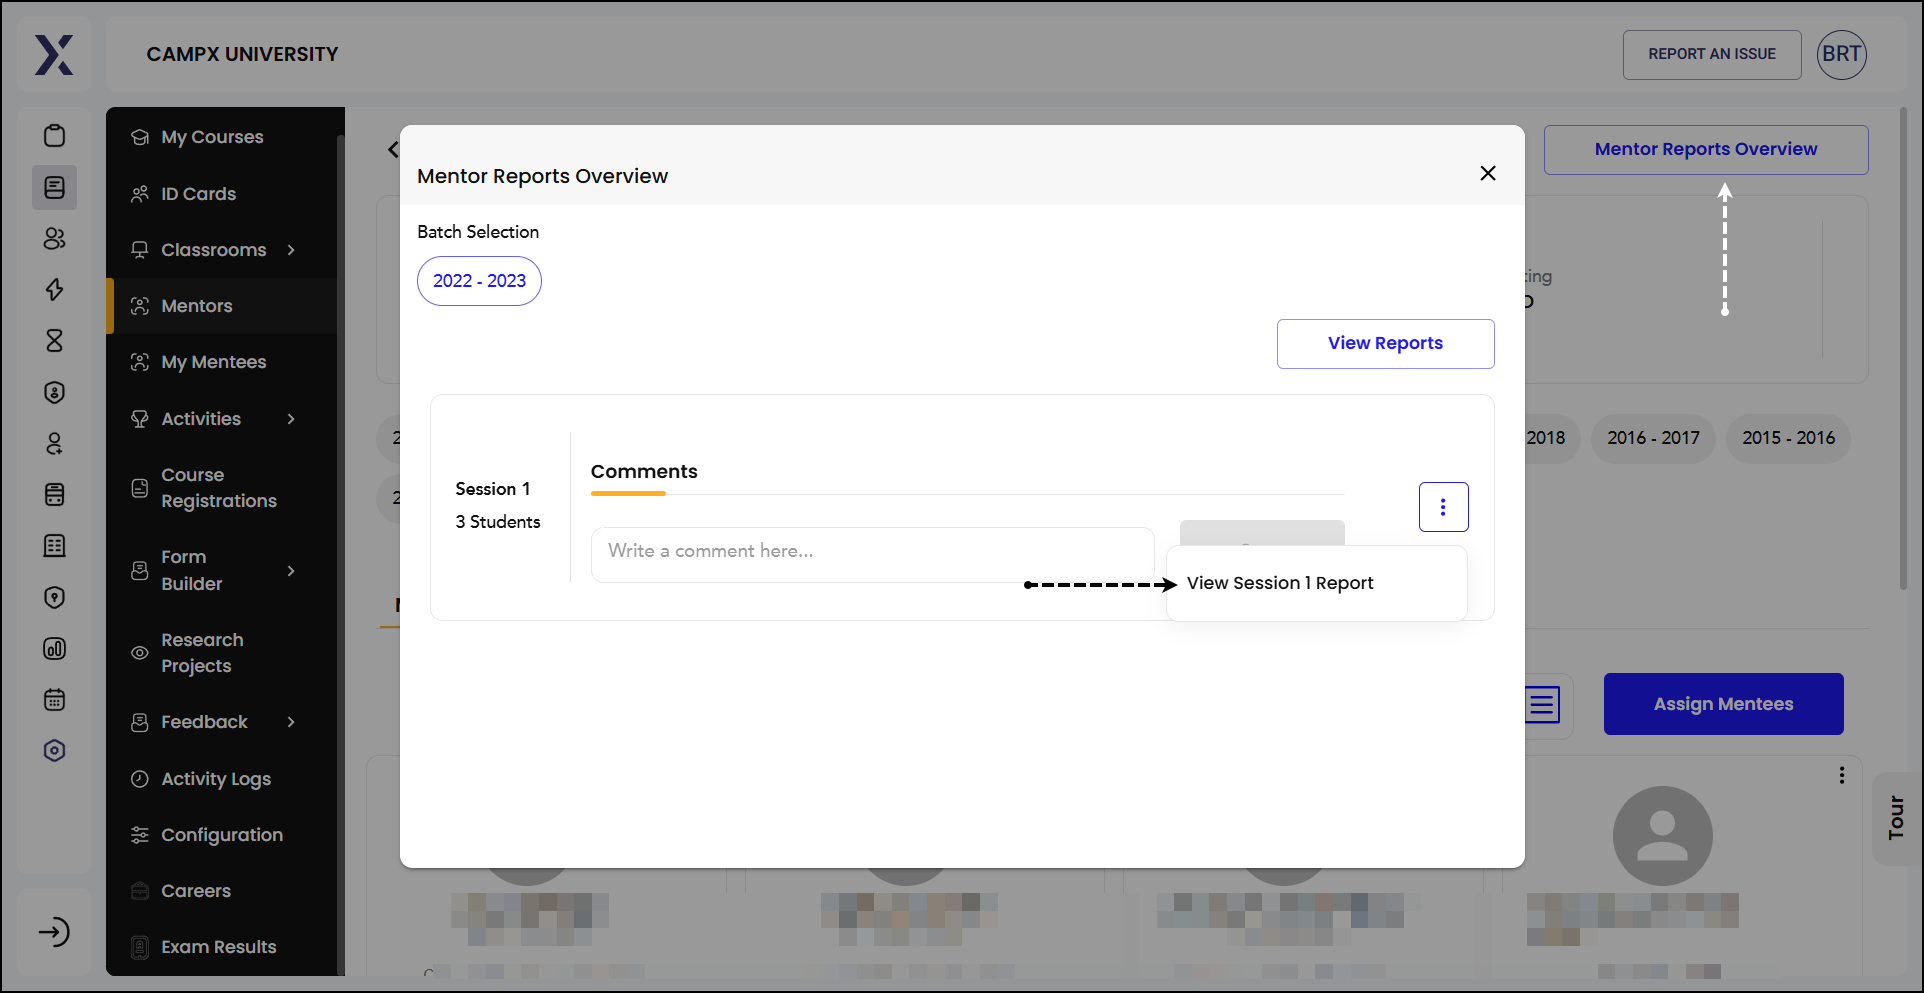This screenshot has height=993, width=1924.
Task: Open the mentee card three-dot menu
Action: (1841, 775)
